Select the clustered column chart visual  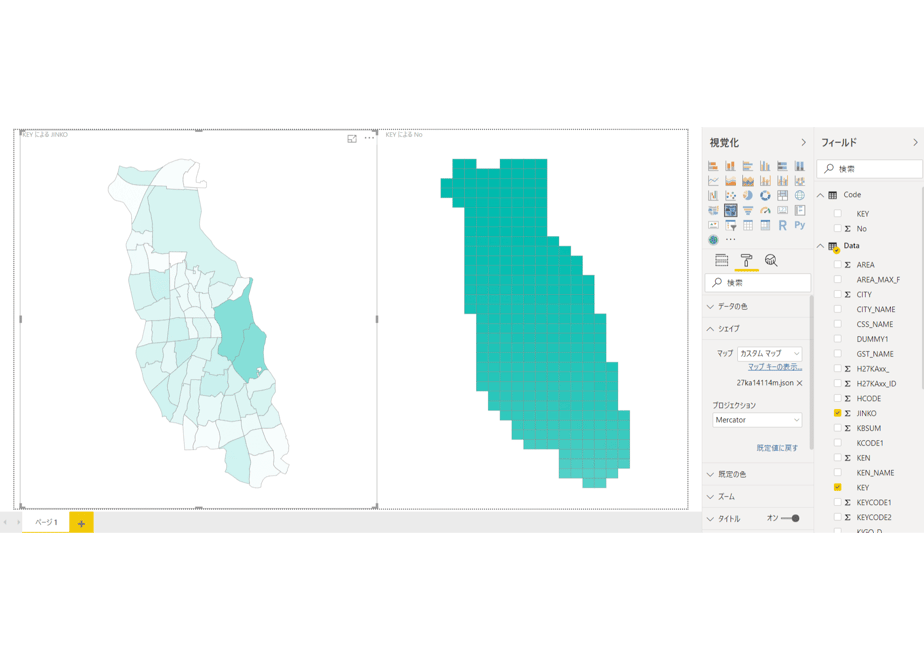(x=765, y=166)
